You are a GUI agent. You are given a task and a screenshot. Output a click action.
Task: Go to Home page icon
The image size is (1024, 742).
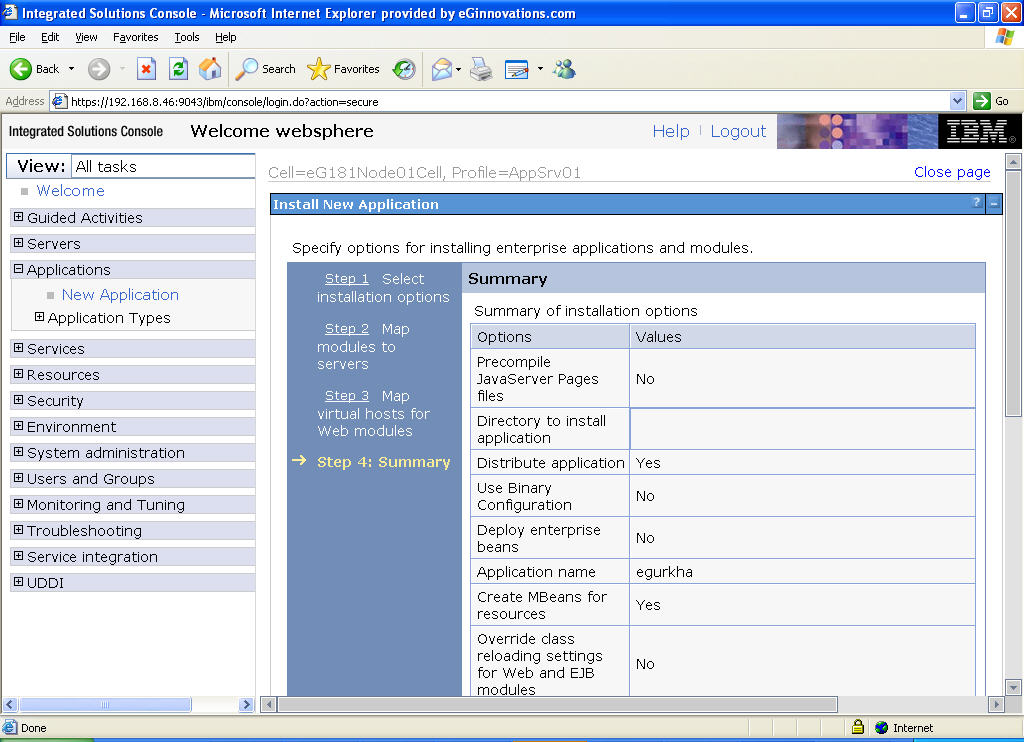210,69
